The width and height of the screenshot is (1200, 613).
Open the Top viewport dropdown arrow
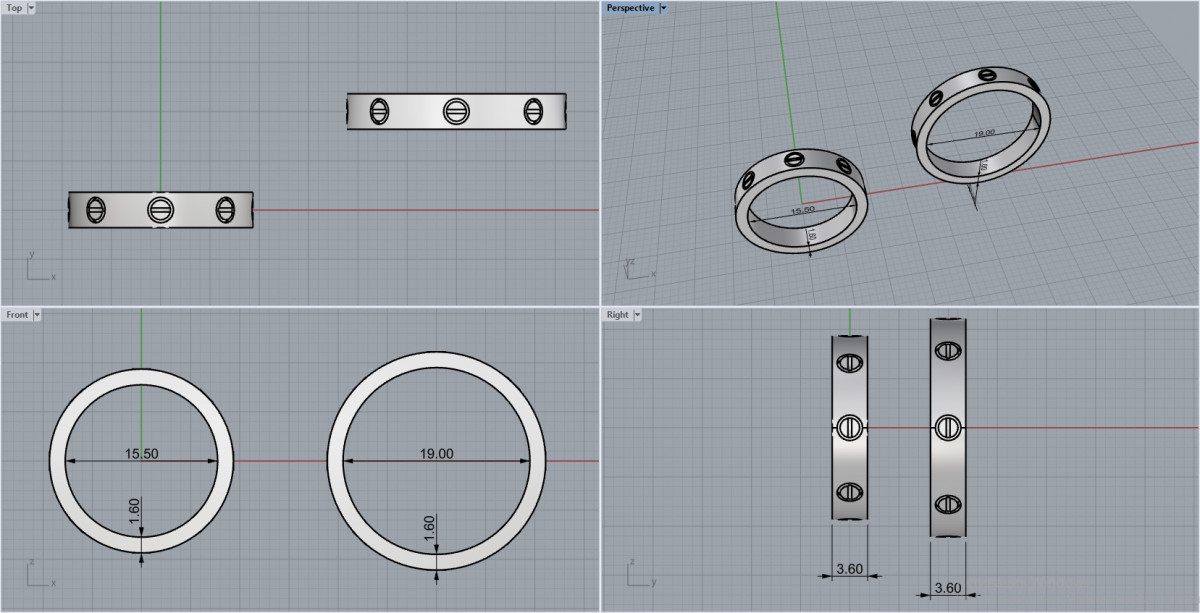pos(31,8)
